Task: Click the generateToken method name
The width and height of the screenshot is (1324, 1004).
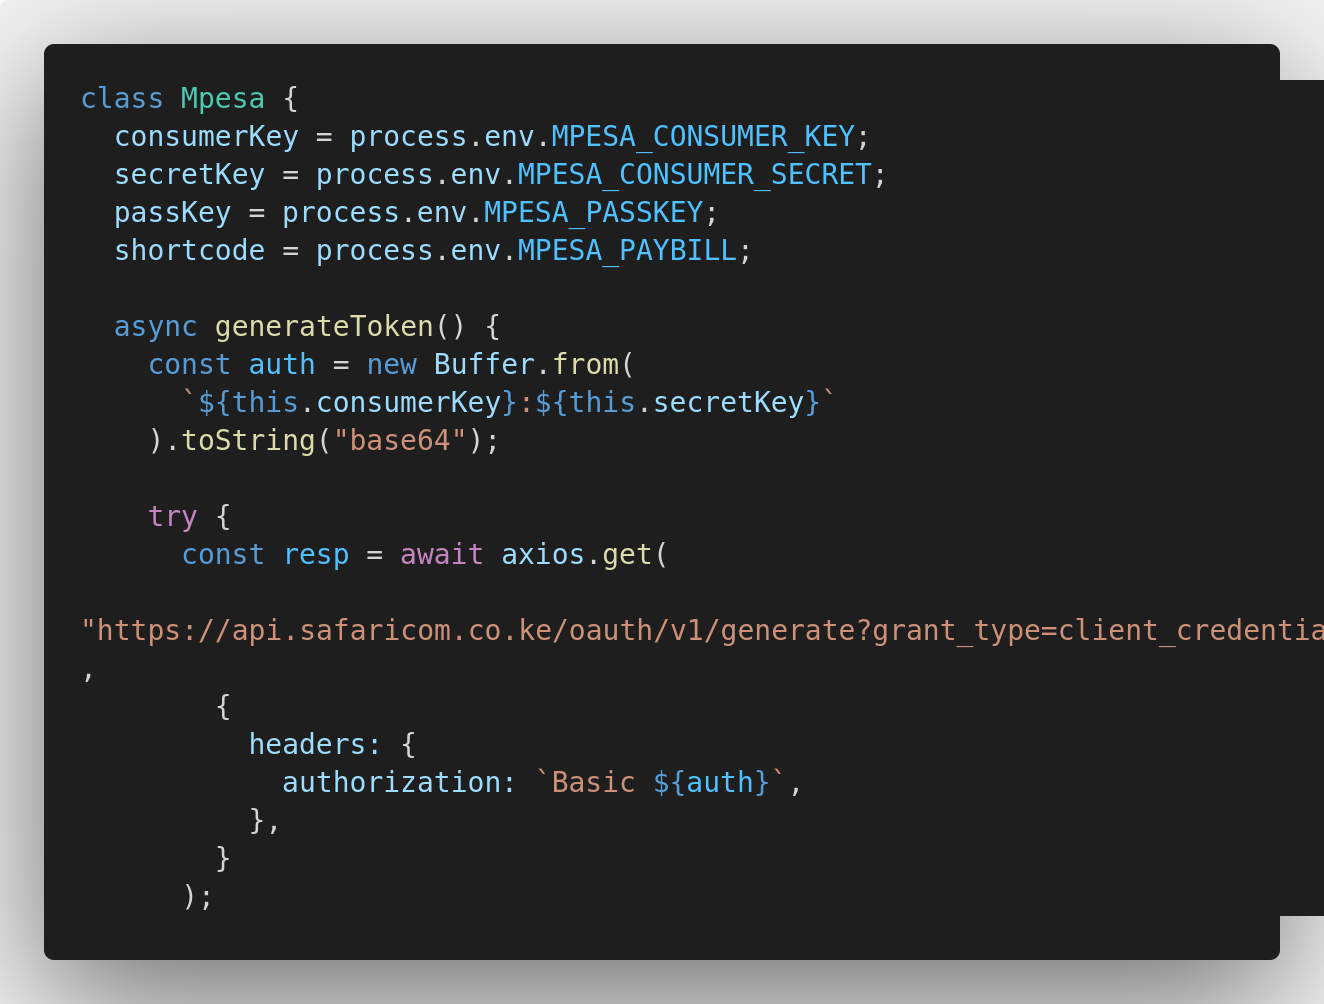Action: pyautogui.click(x=324, y=327)
